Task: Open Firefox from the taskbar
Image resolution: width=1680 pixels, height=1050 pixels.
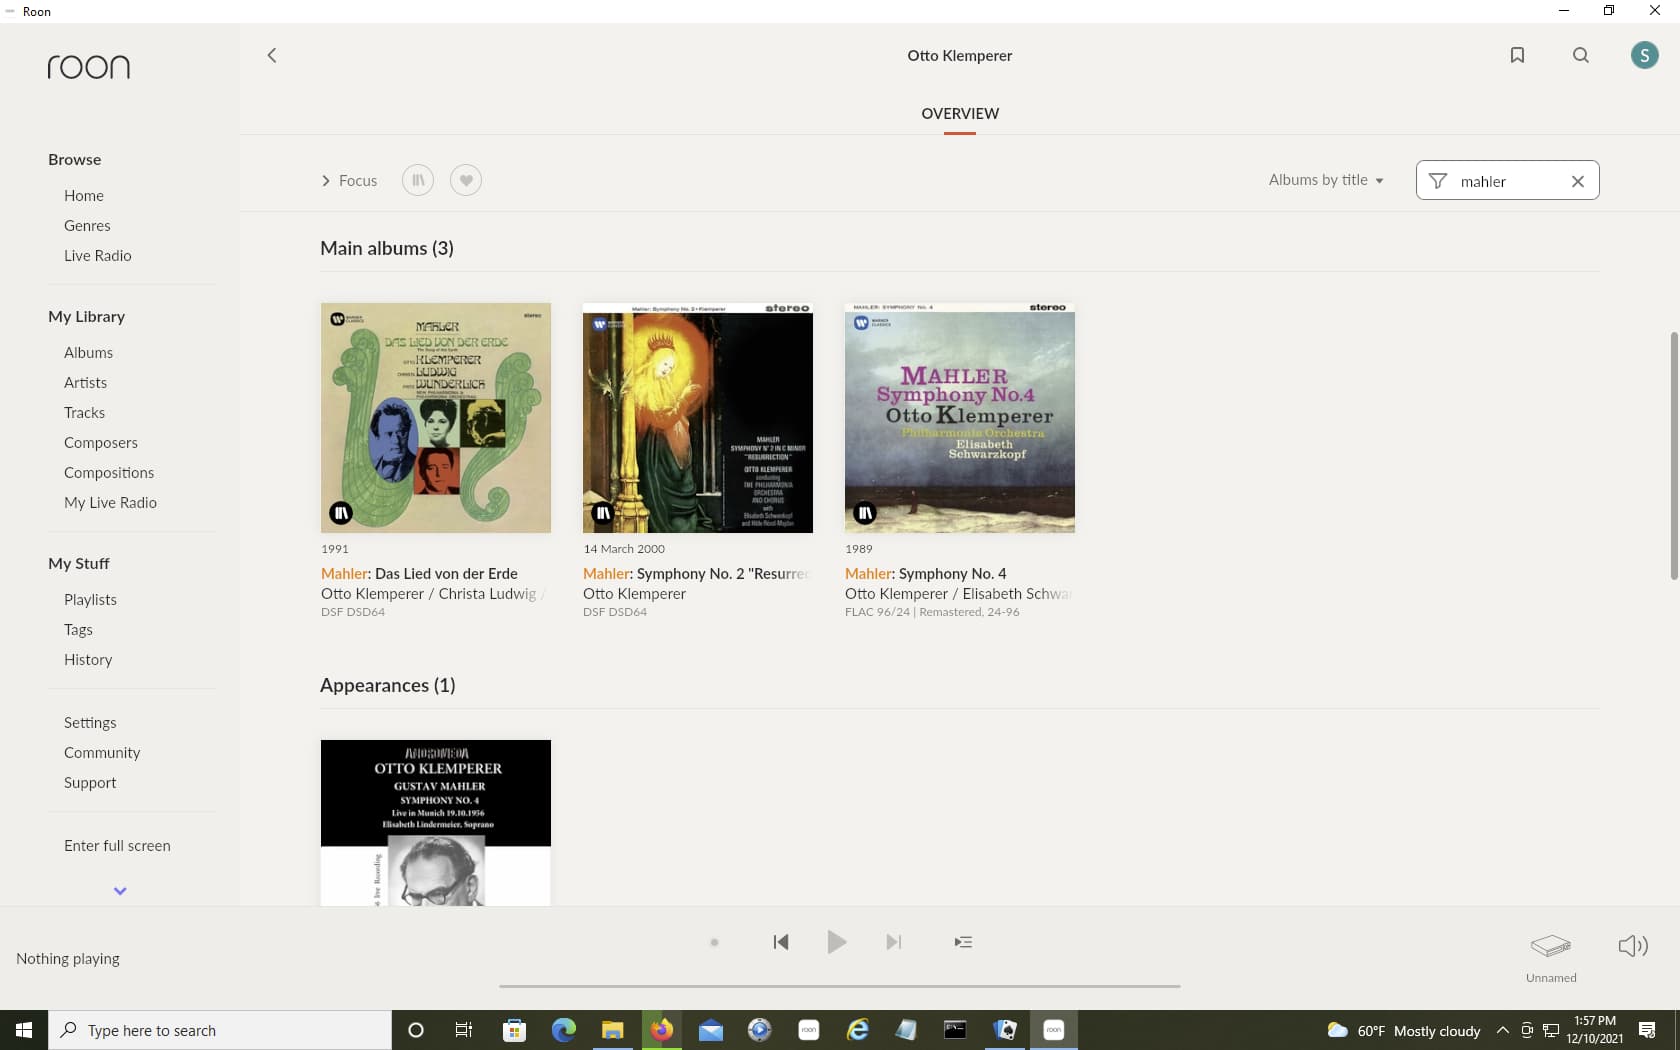Action: click(x=661, y=1030)
